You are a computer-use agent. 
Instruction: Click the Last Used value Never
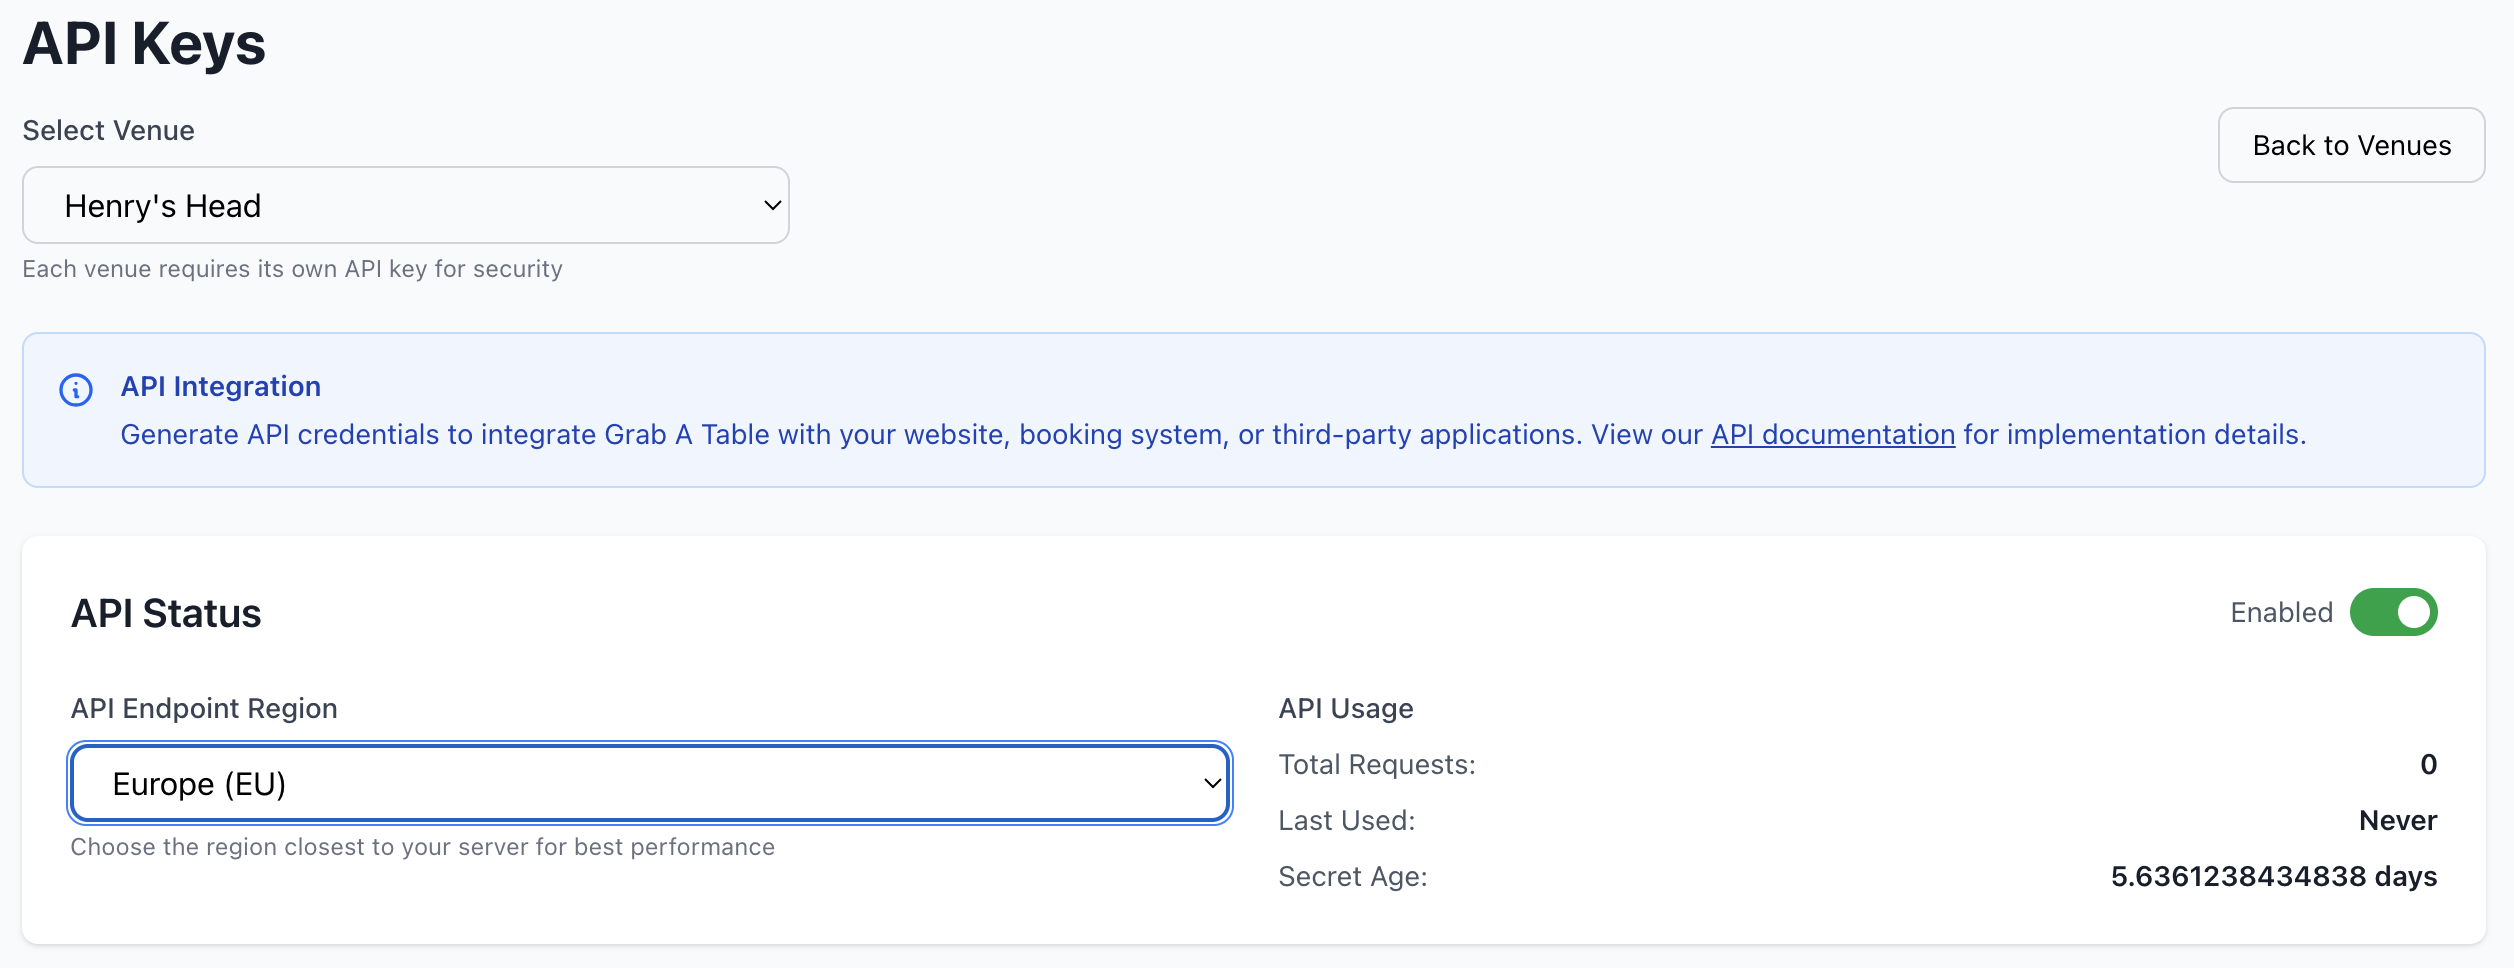[2397, 821]
